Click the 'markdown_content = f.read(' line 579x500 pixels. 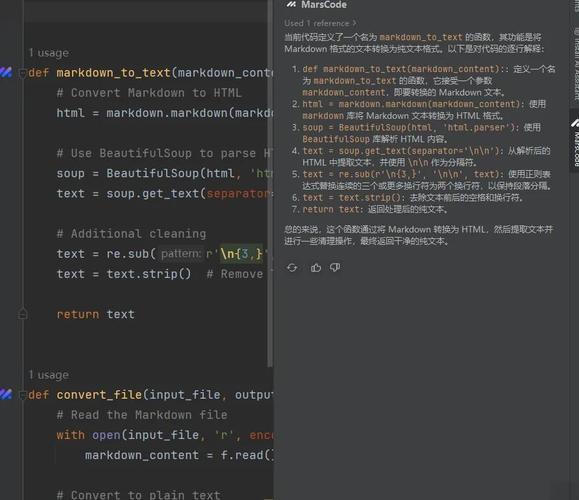179,455
